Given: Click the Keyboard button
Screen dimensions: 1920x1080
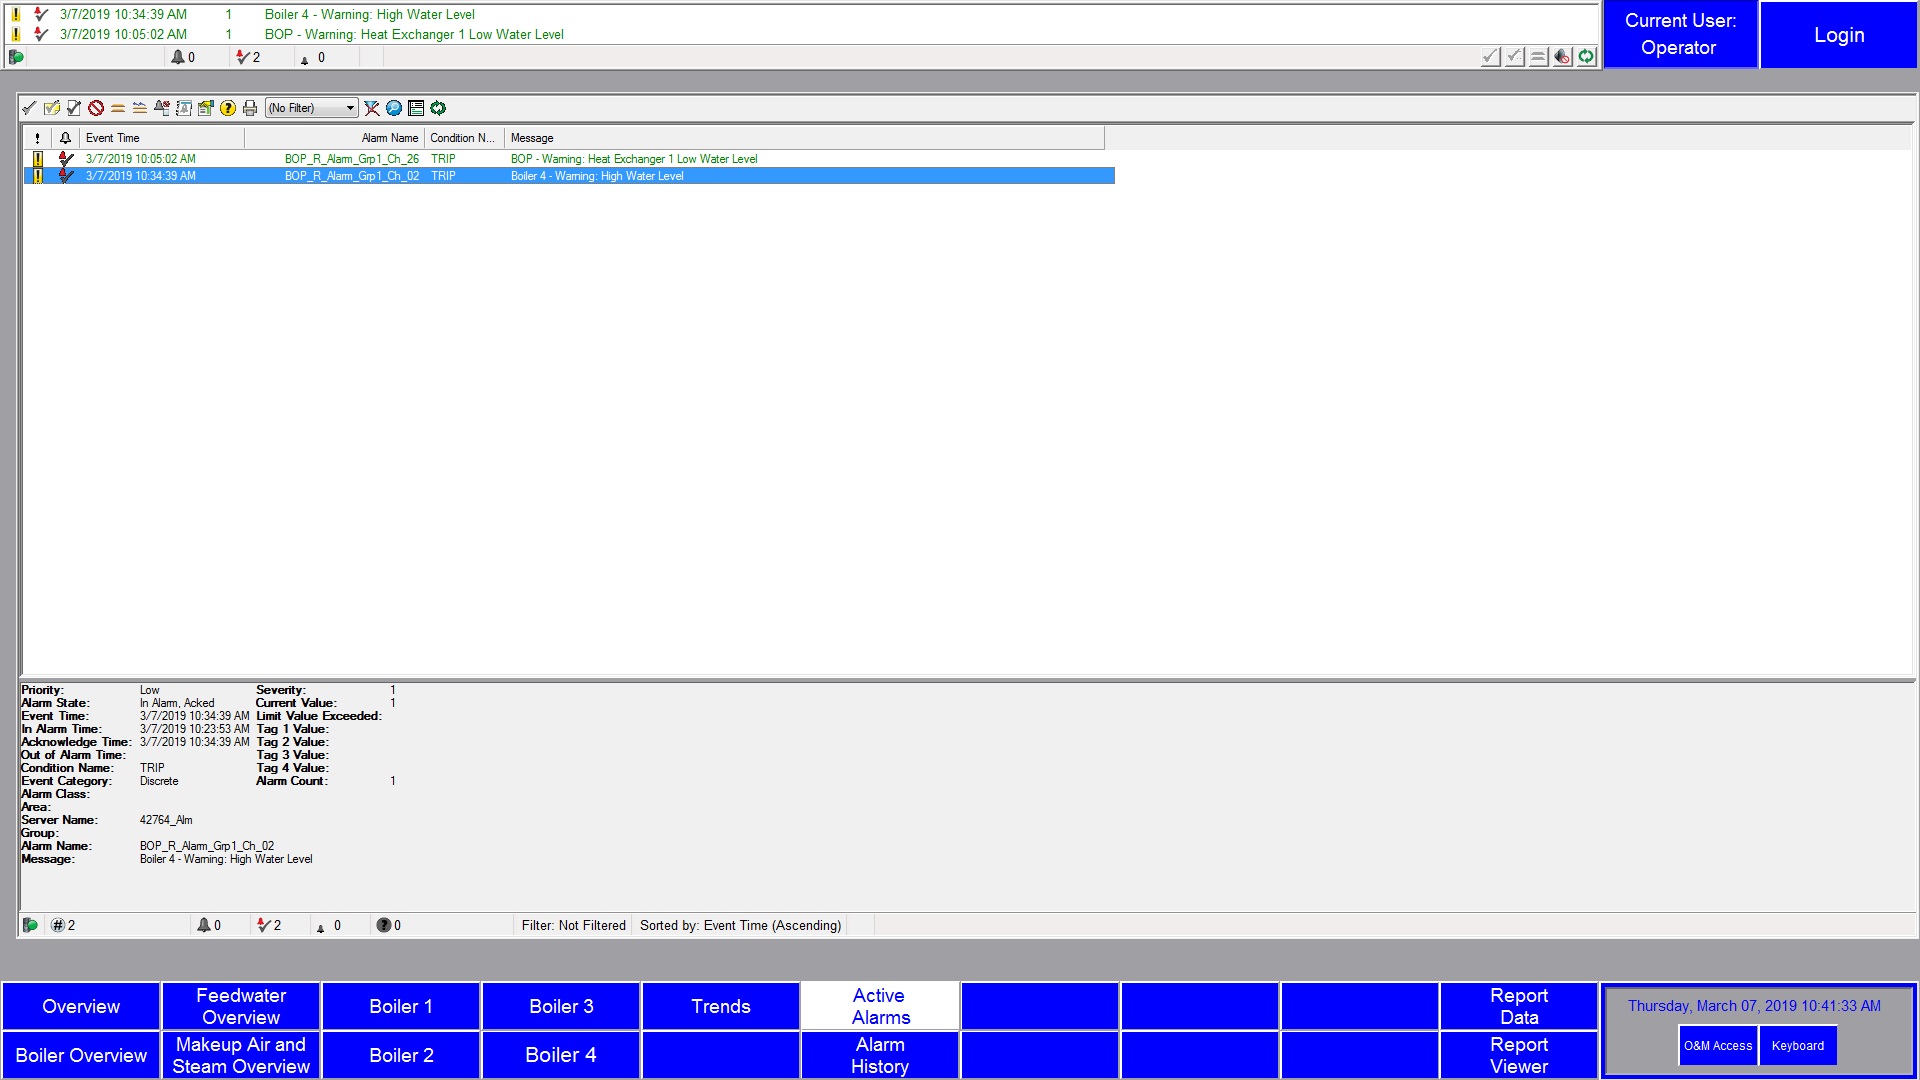Looking at the screenshot, I should [x=1797, y=1046].
